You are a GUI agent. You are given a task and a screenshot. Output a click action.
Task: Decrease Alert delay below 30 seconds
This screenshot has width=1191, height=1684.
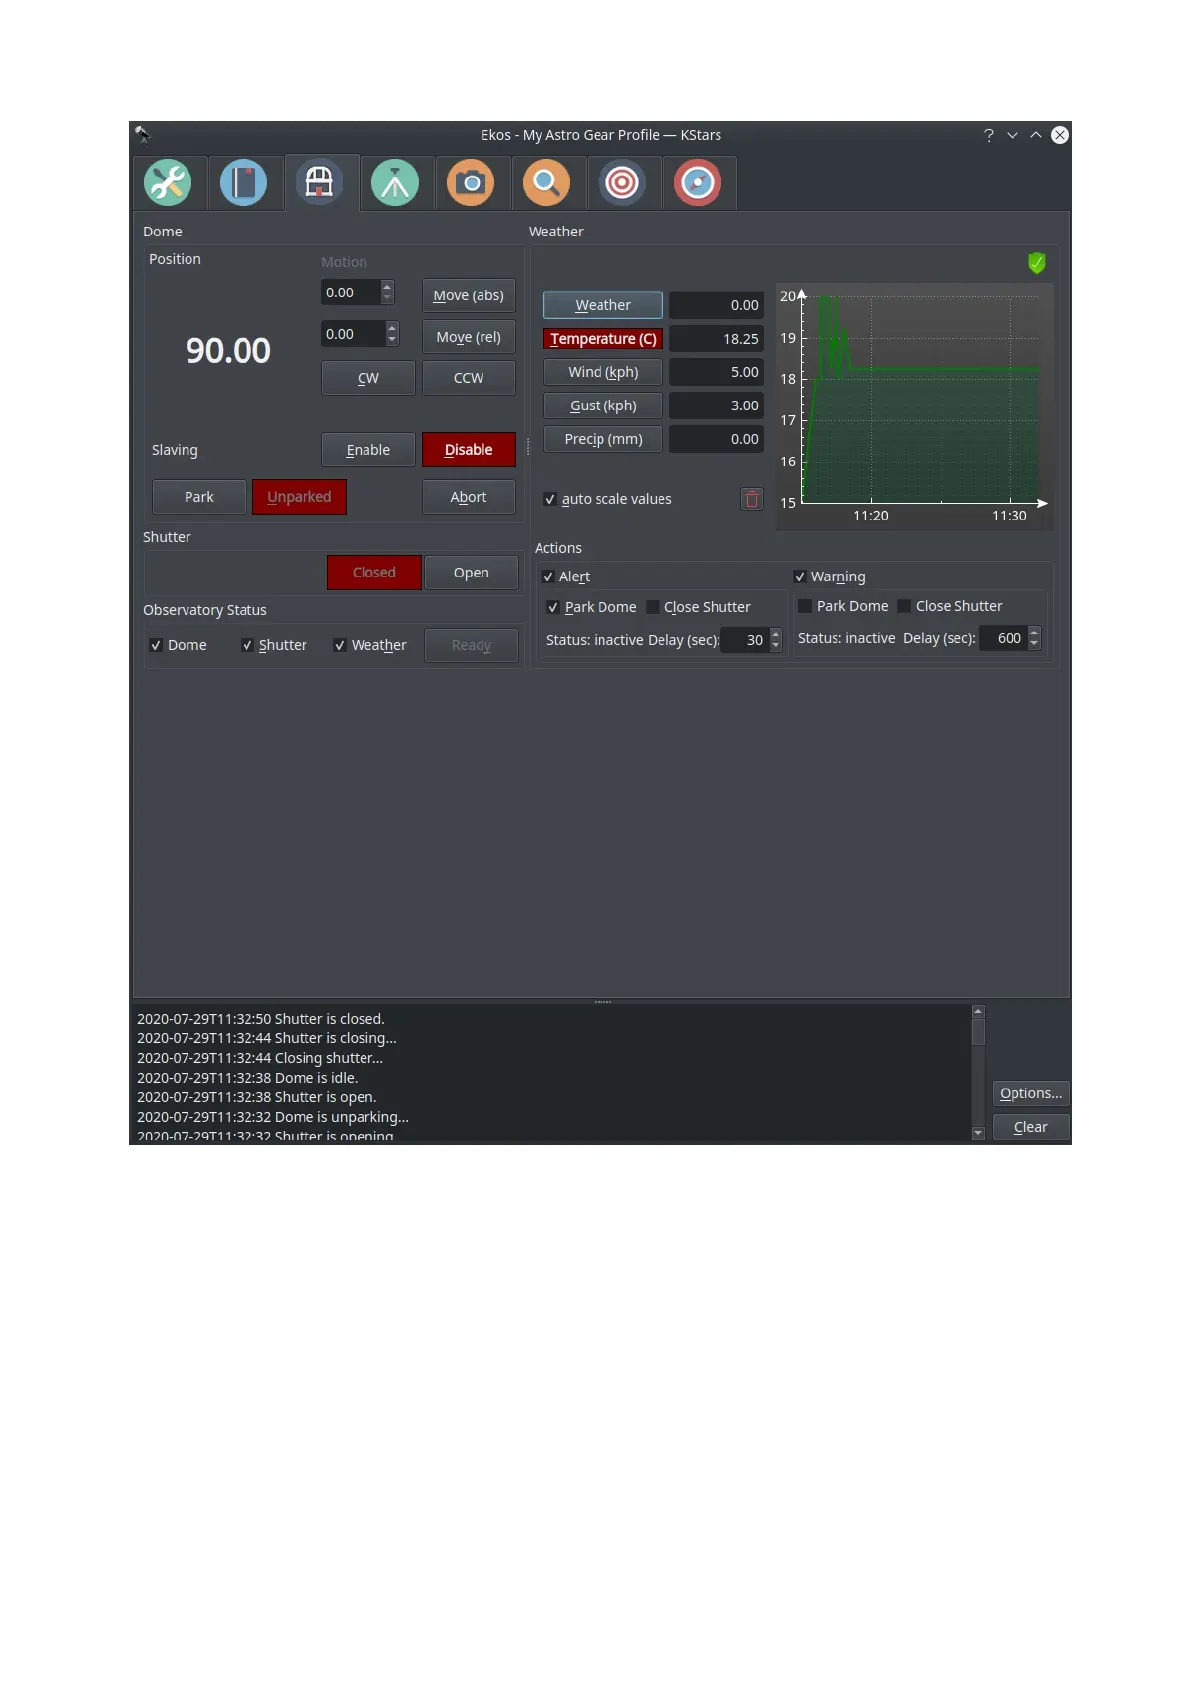[x=775, y=646]
